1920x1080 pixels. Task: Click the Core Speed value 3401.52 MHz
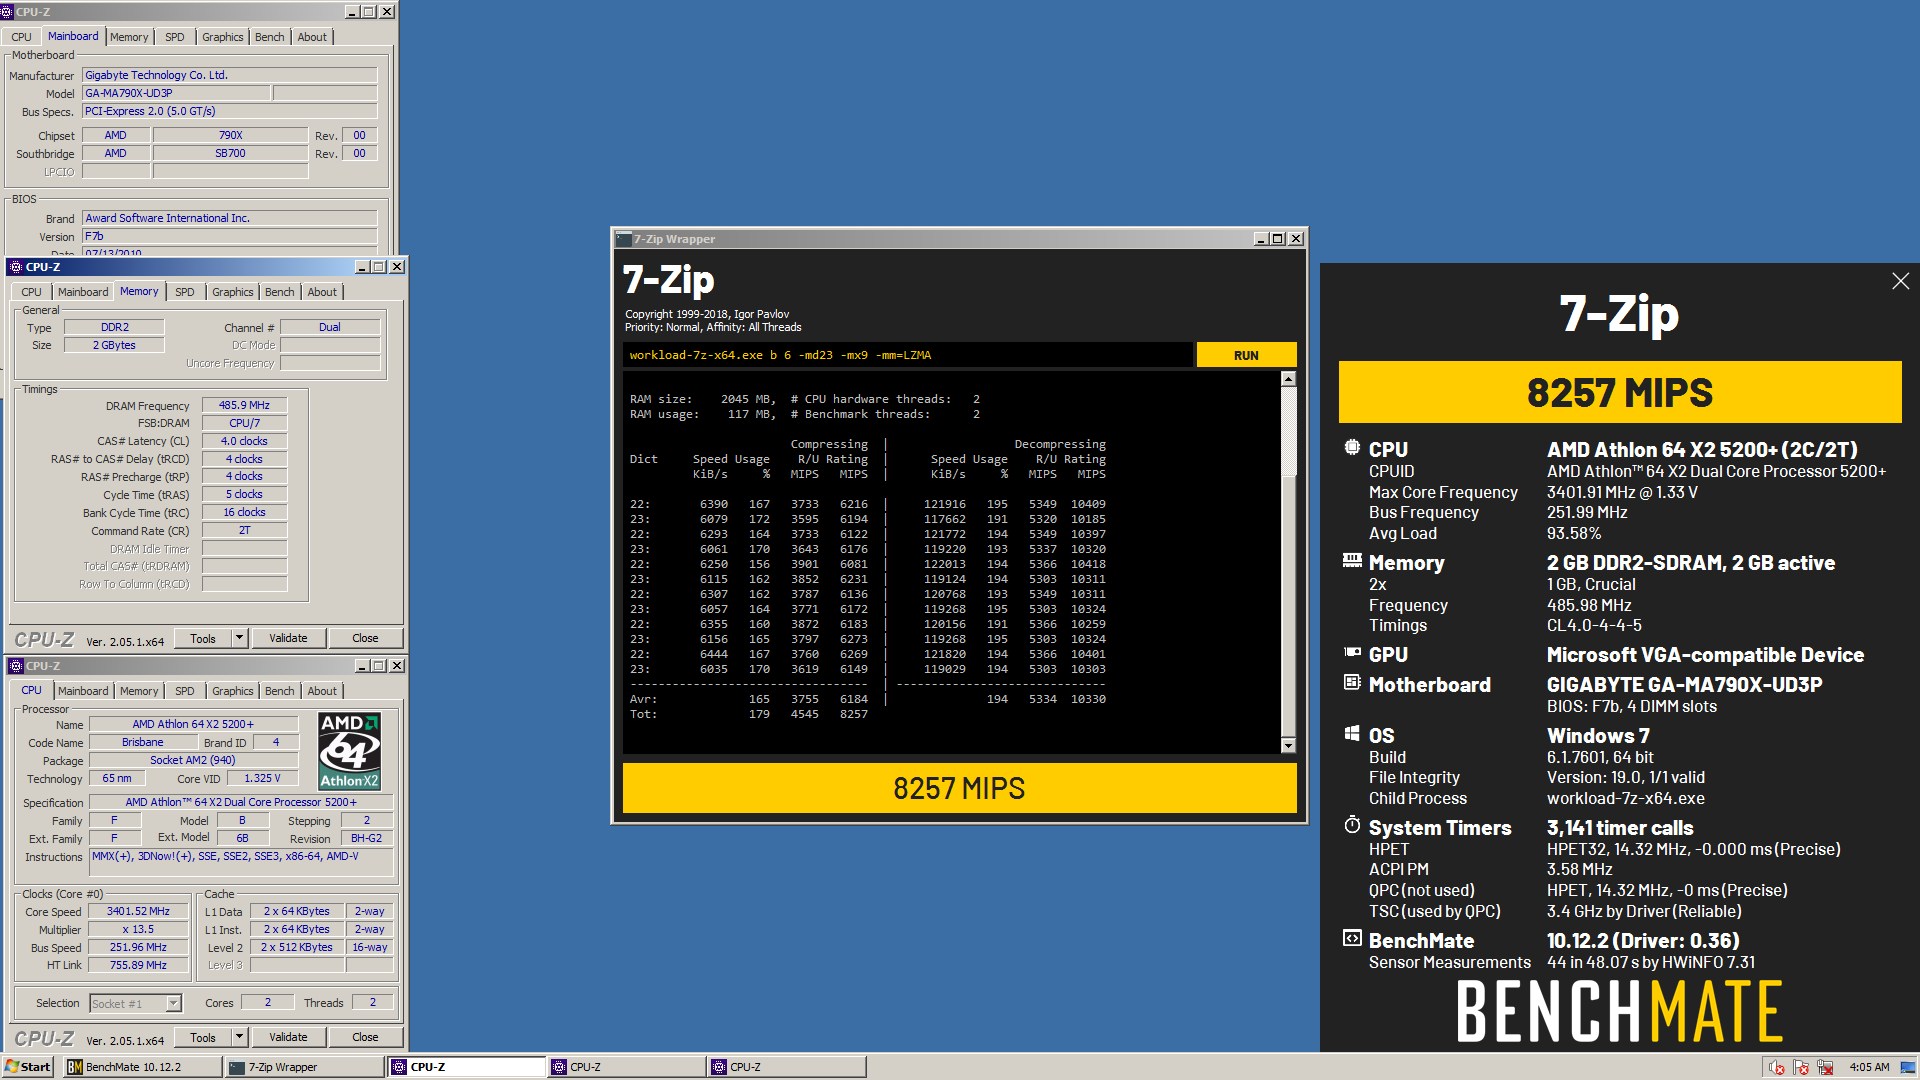[138, 911]
